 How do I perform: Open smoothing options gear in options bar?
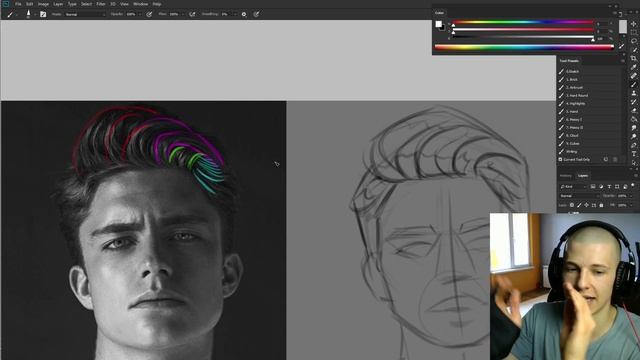click(x=244, y=14)
